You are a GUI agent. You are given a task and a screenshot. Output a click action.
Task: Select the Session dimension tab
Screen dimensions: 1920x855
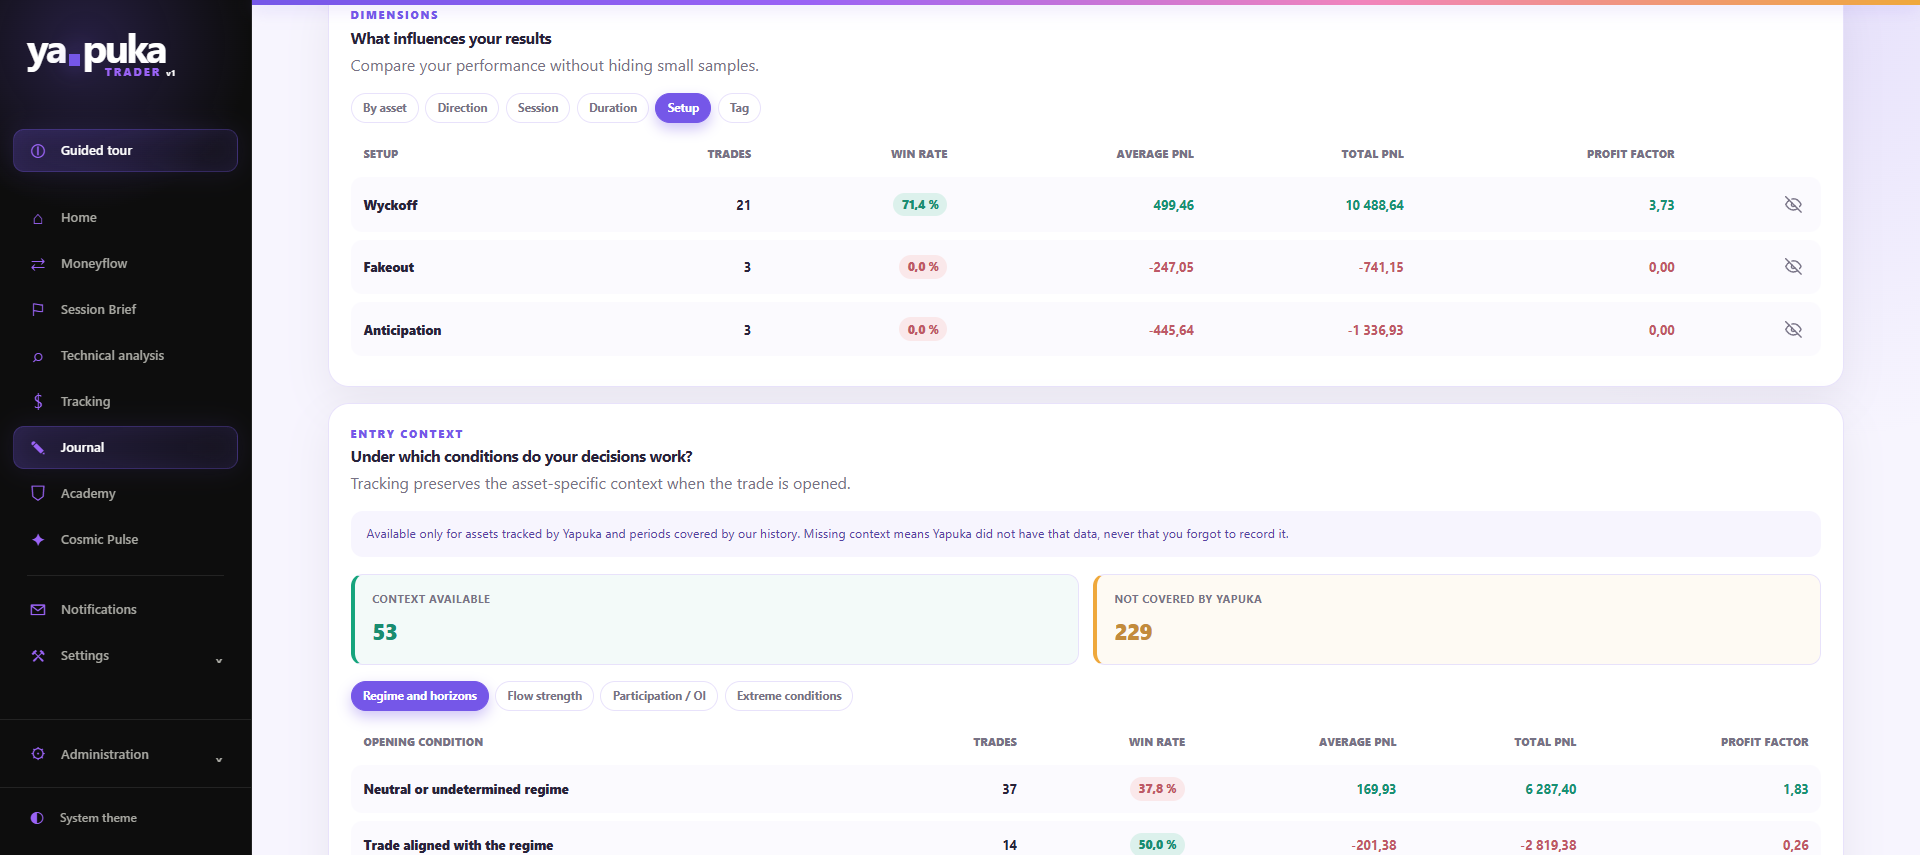[x=538, y=108]
